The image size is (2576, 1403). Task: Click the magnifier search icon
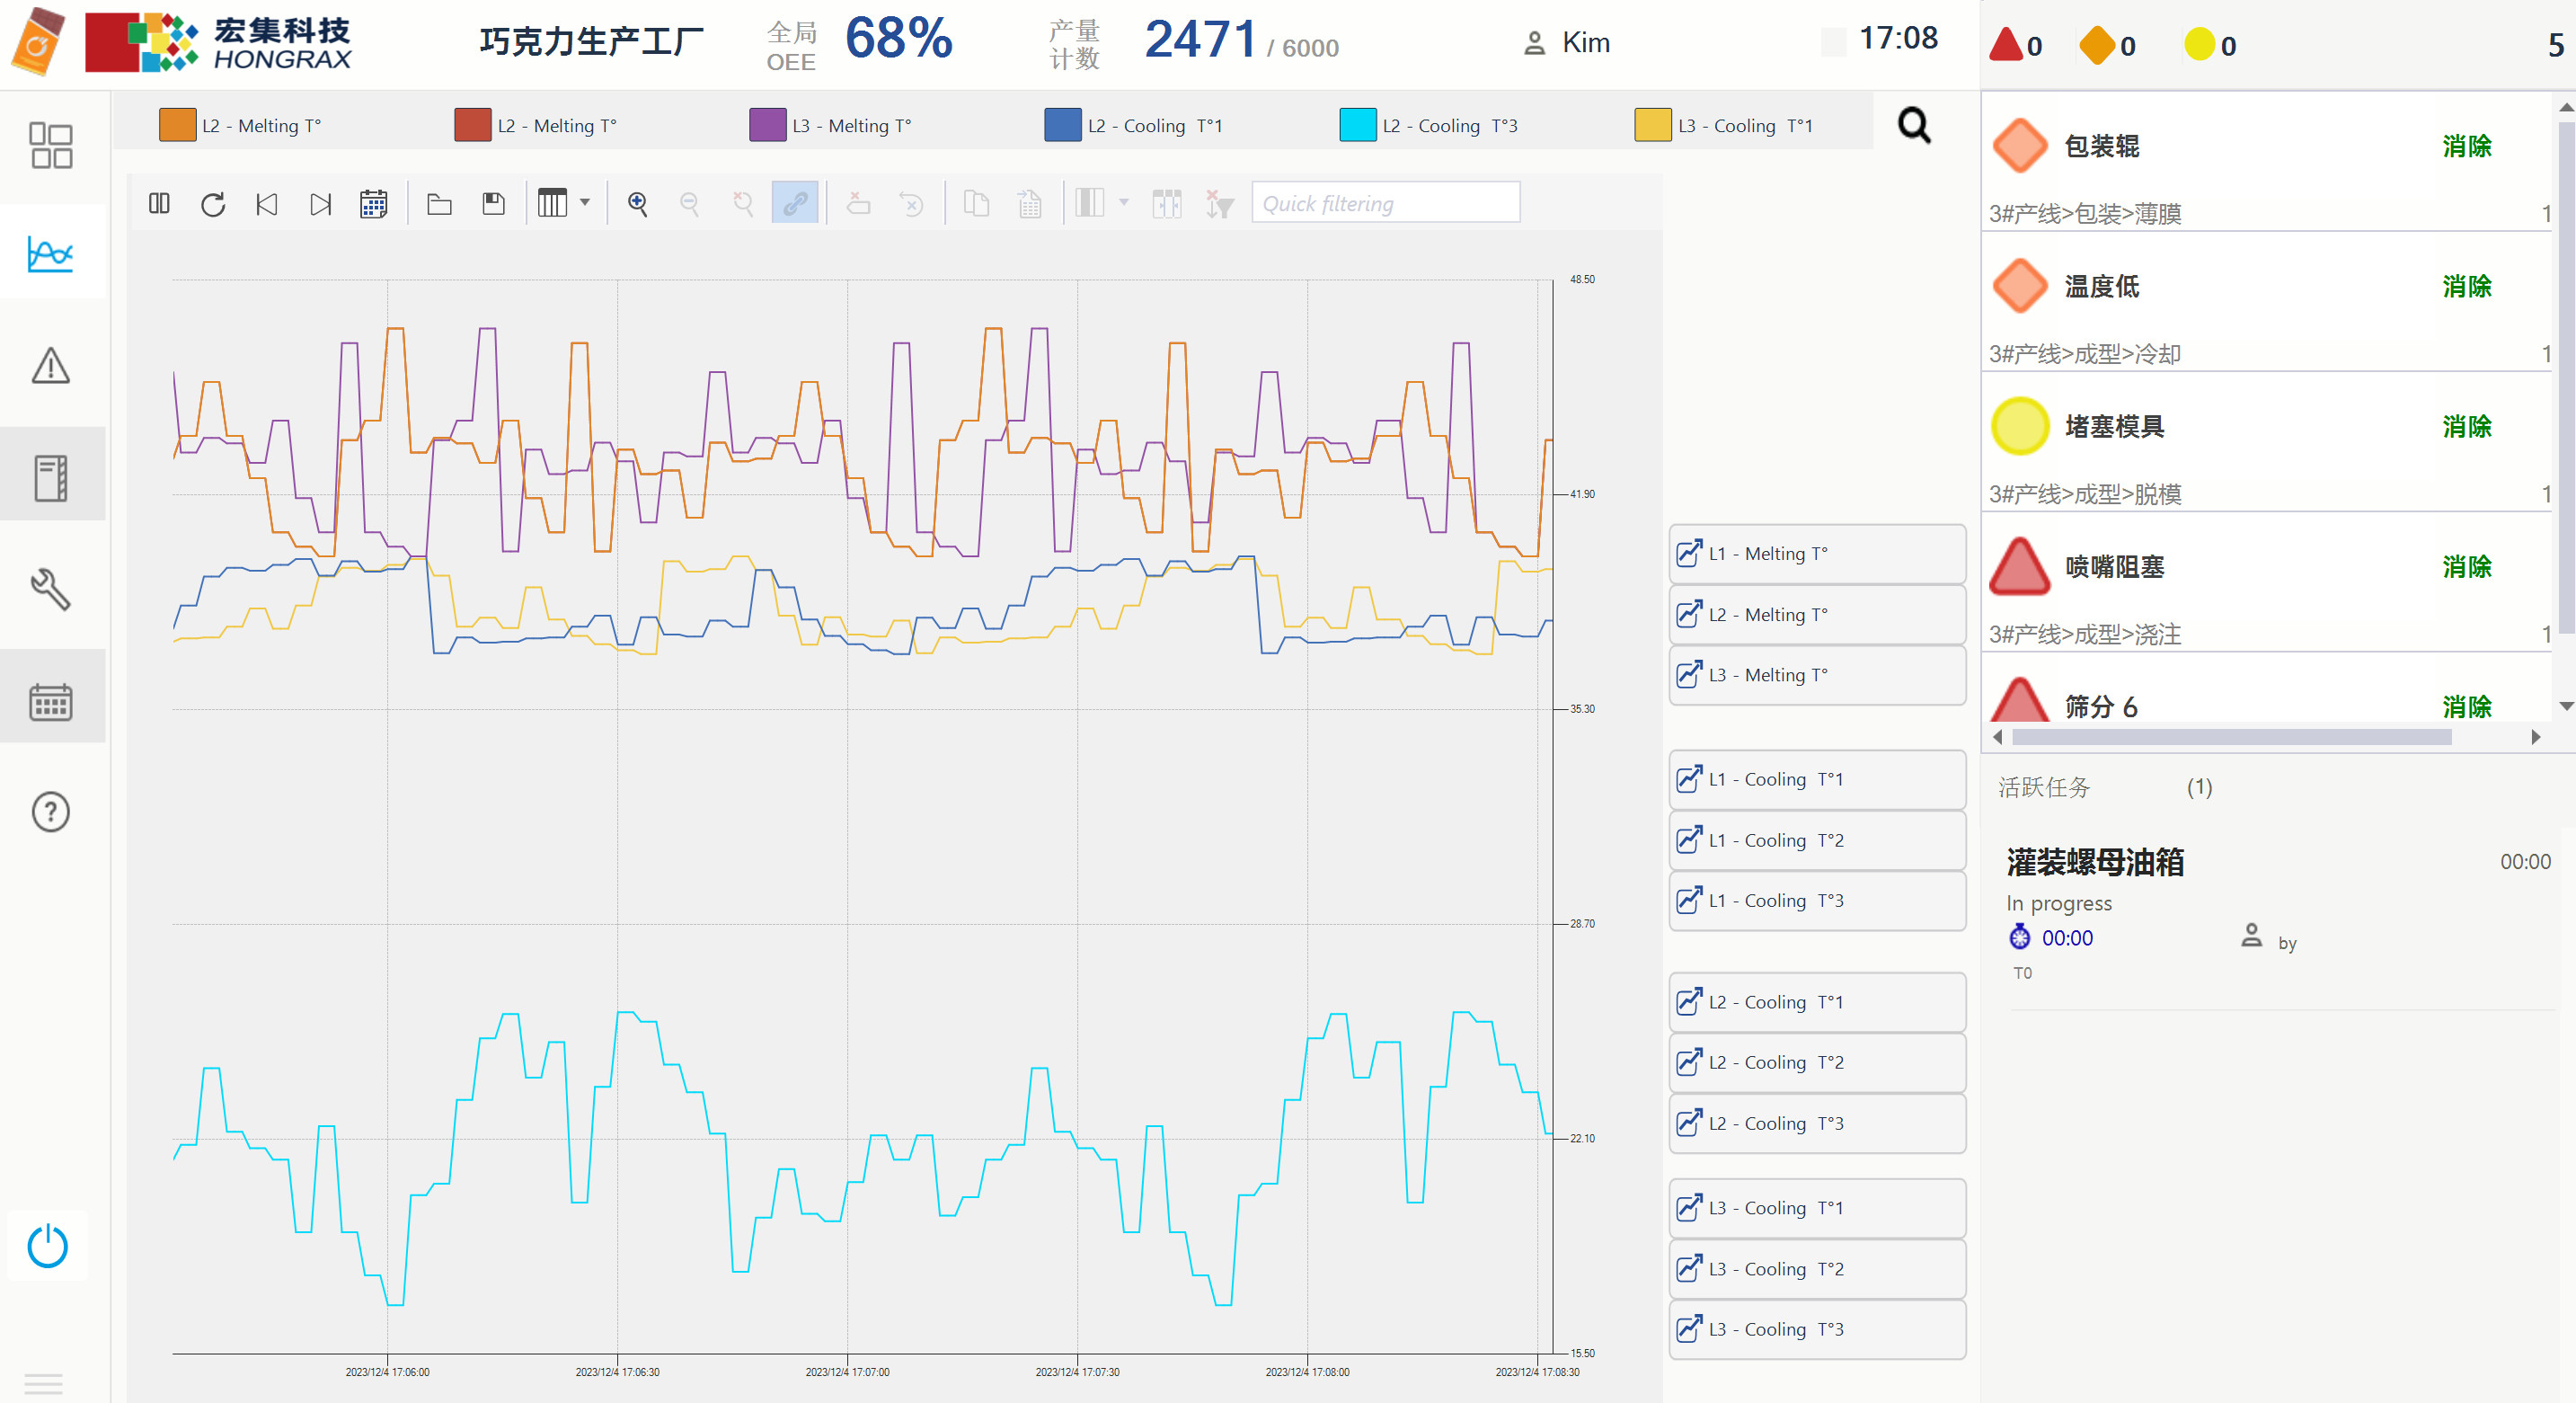pos(1914,125)
